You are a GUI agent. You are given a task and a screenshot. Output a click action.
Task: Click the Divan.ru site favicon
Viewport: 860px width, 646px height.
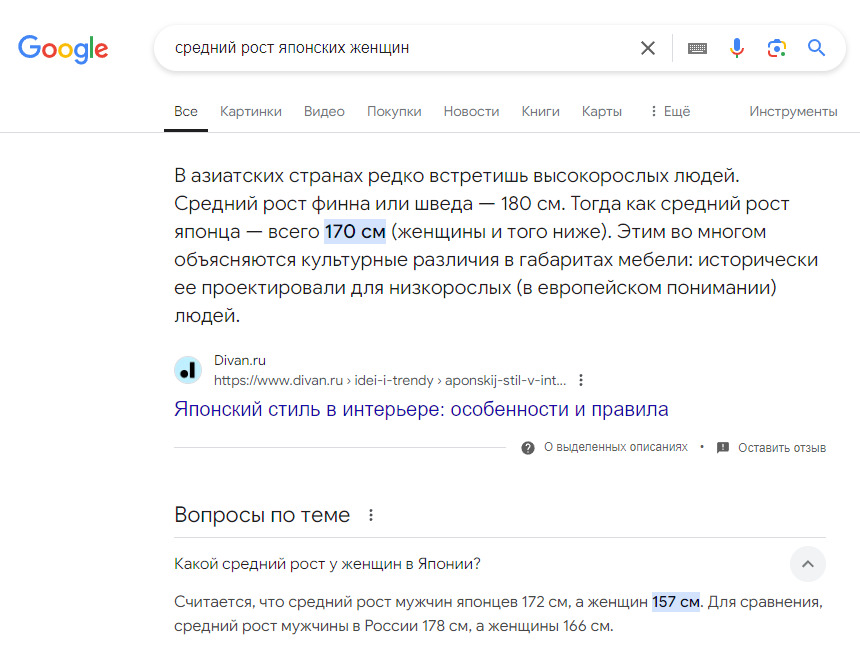tap(188, 370)
